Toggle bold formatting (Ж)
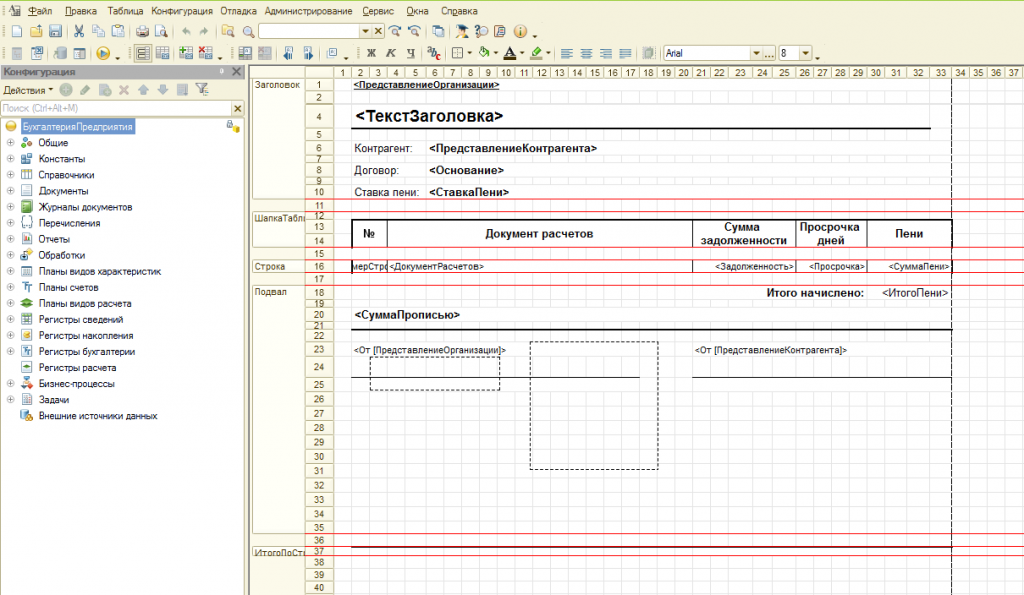Image resolution: width=1024 pixels, height=595 pixels. [371, 53]
